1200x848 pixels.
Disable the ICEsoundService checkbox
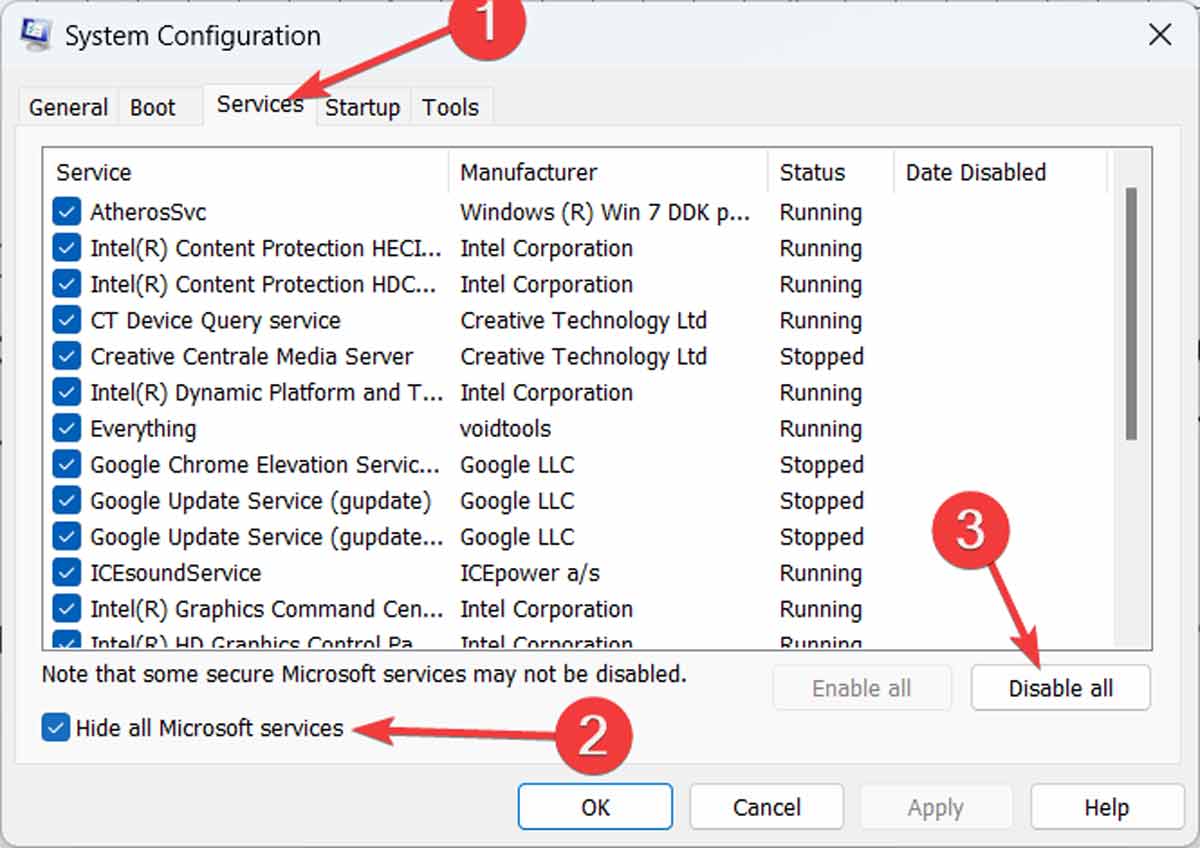tap(66, 573)
